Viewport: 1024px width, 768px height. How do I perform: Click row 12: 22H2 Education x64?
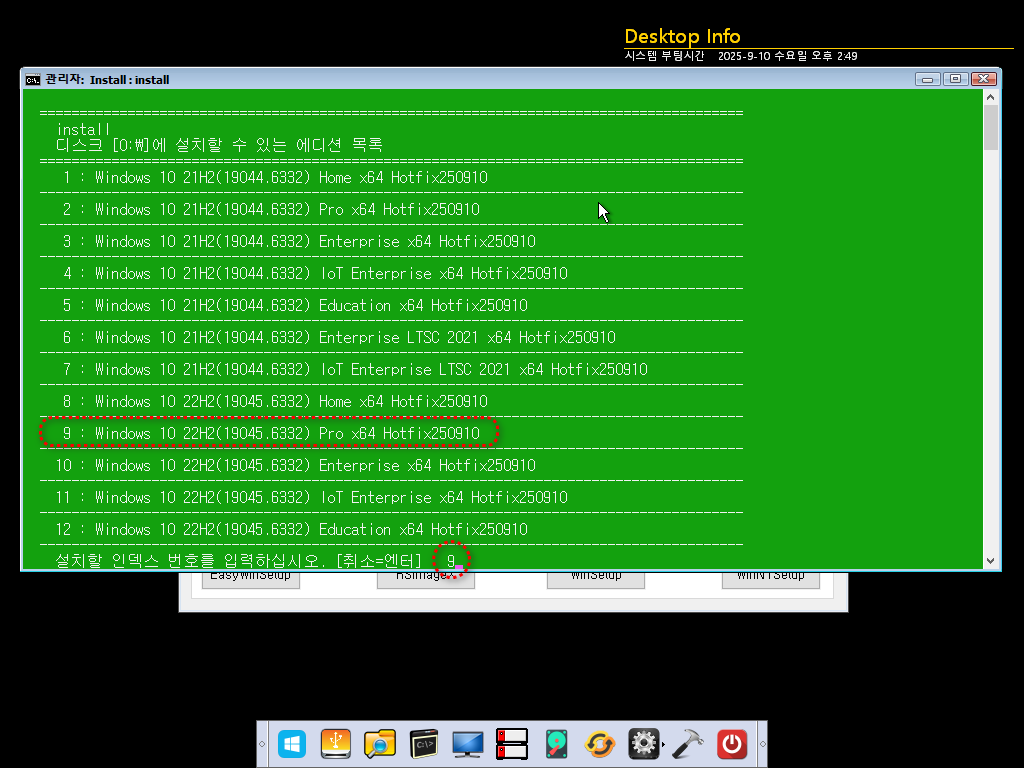(x=291, y=530)
